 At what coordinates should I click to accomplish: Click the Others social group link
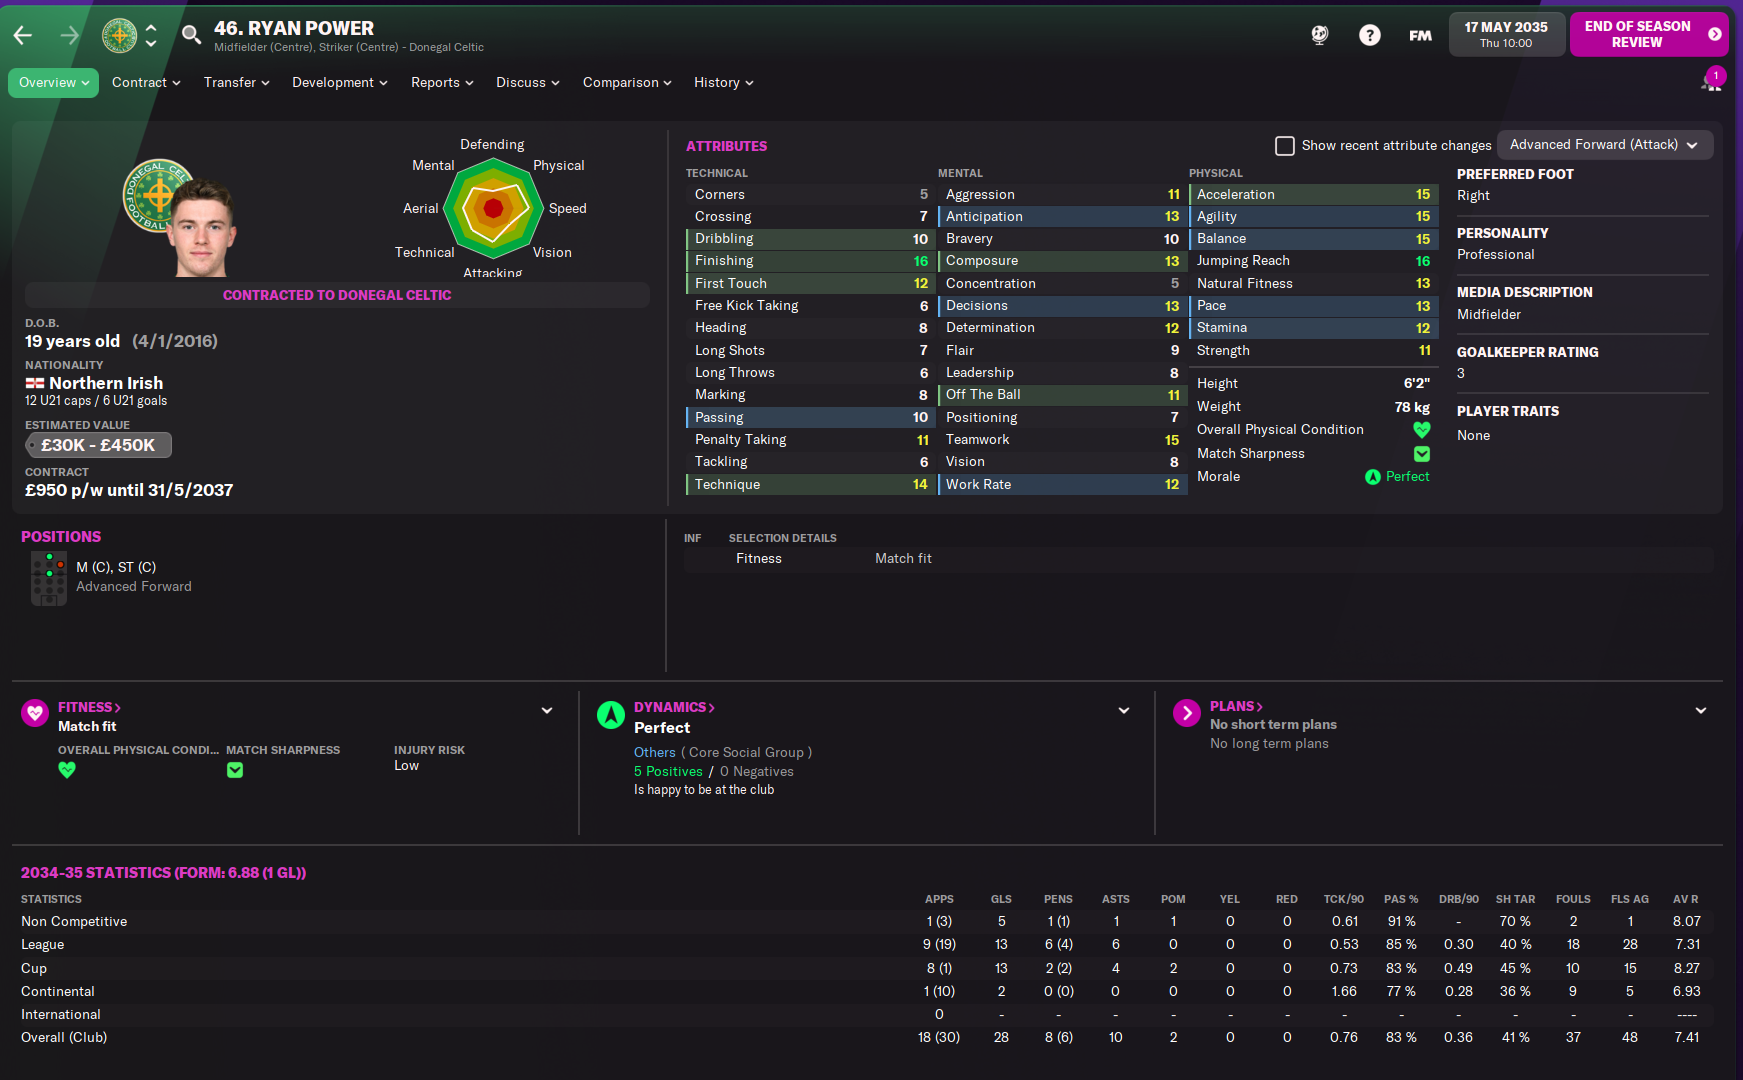pos(655,752)
